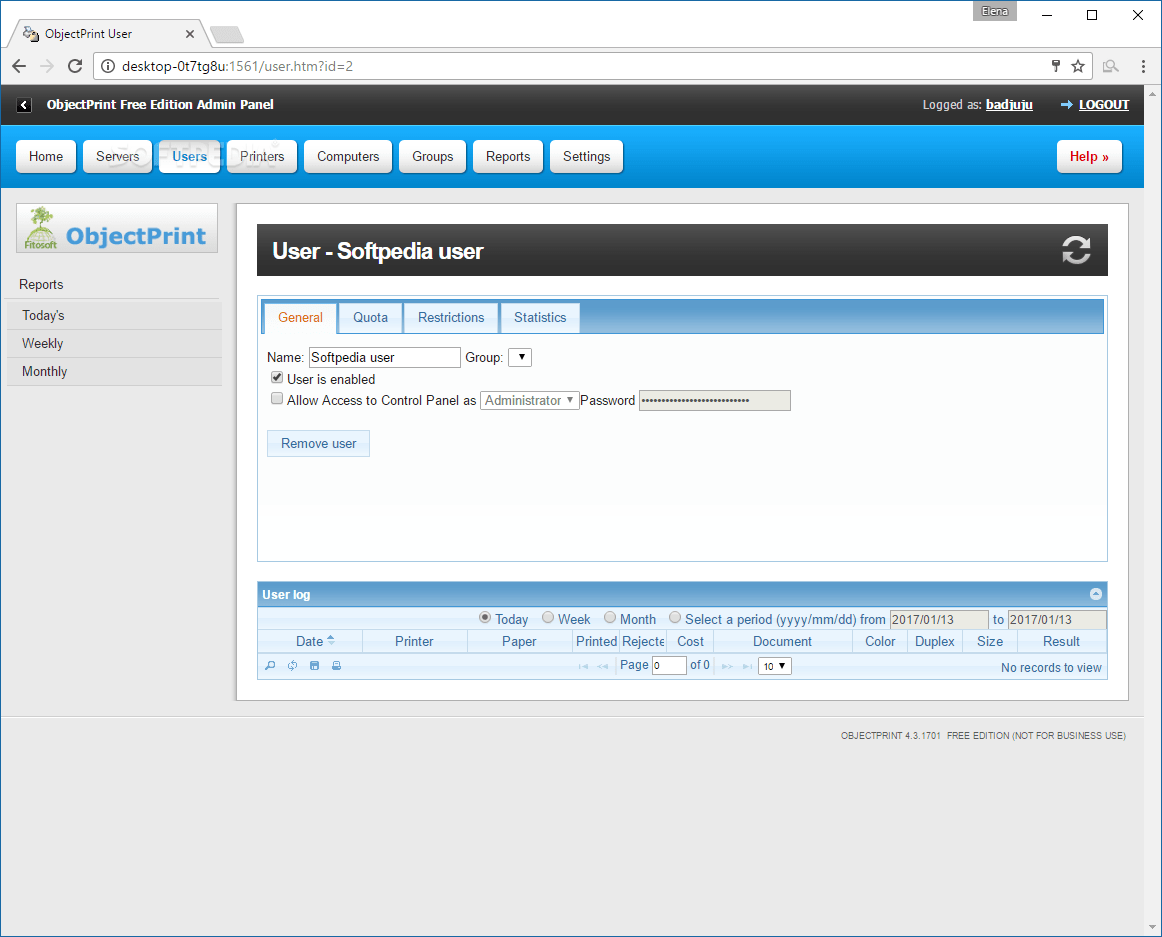Viewport: 1162px width, 937px height.
Task: Click the extension icon beside the bookmark star
Action: pyautogui.click(x=1110, y=66)
